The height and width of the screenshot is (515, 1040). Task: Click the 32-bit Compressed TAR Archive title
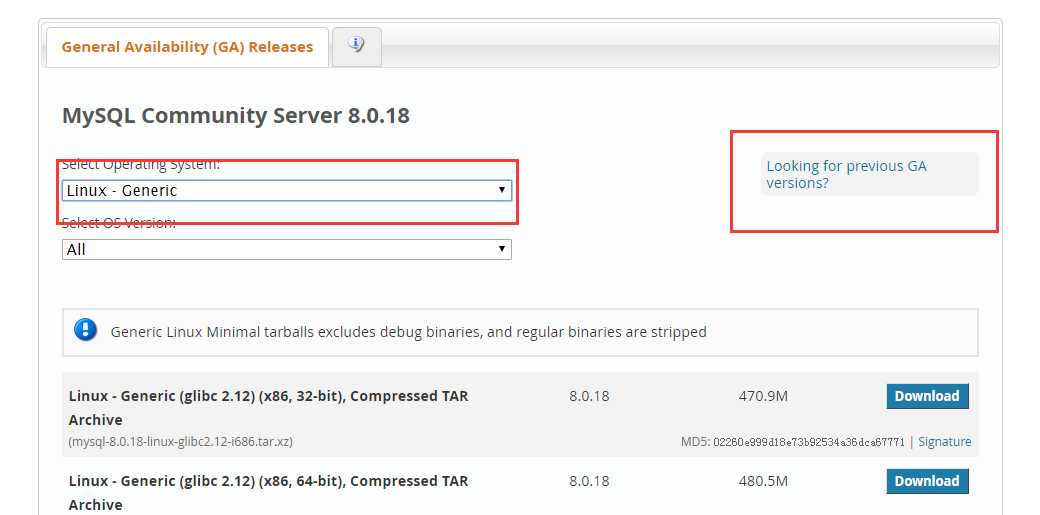coord(268,407)
